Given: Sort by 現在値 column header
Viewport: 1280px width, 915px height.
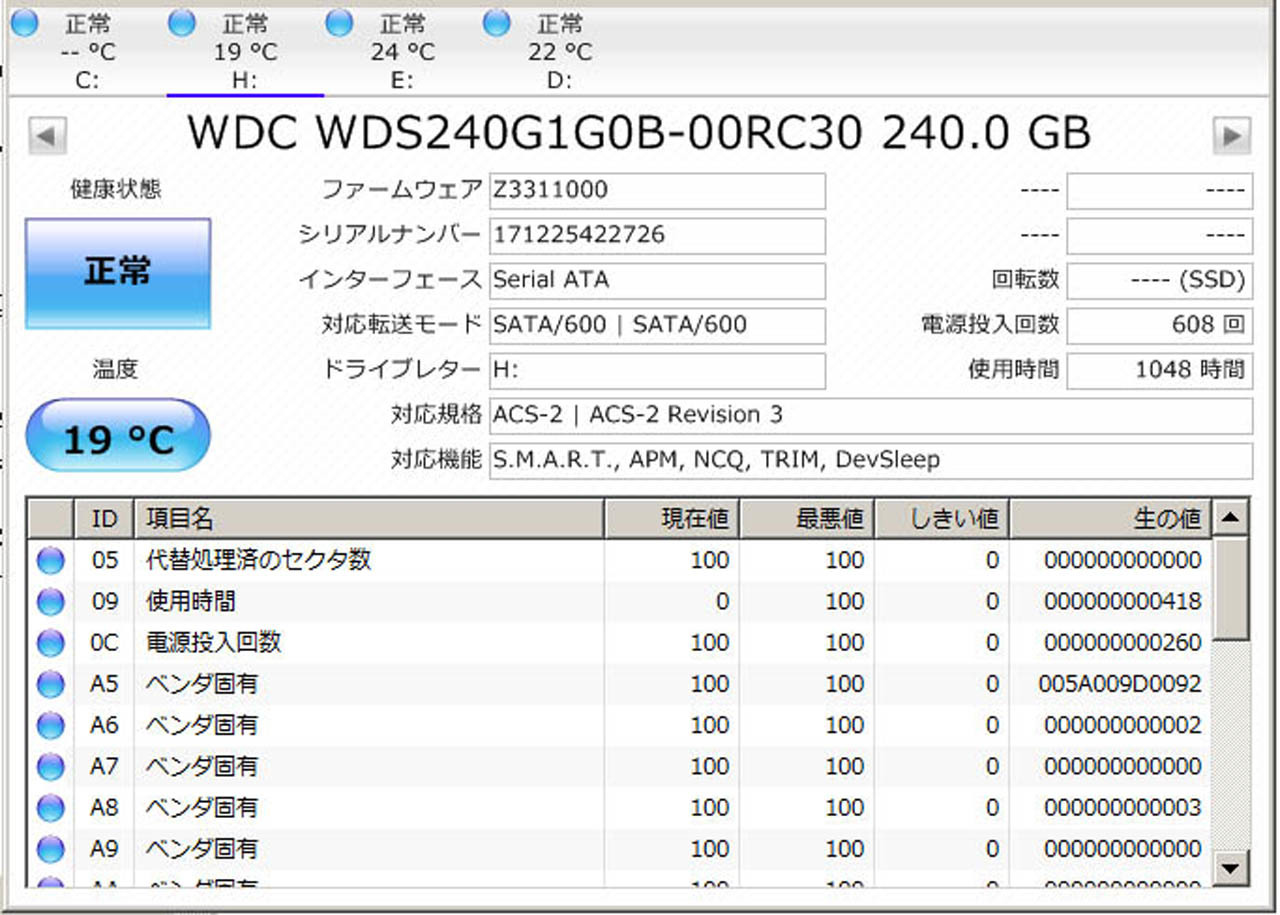Looking at the screenshot, I should pyautogui.click(x=672, y=518).
